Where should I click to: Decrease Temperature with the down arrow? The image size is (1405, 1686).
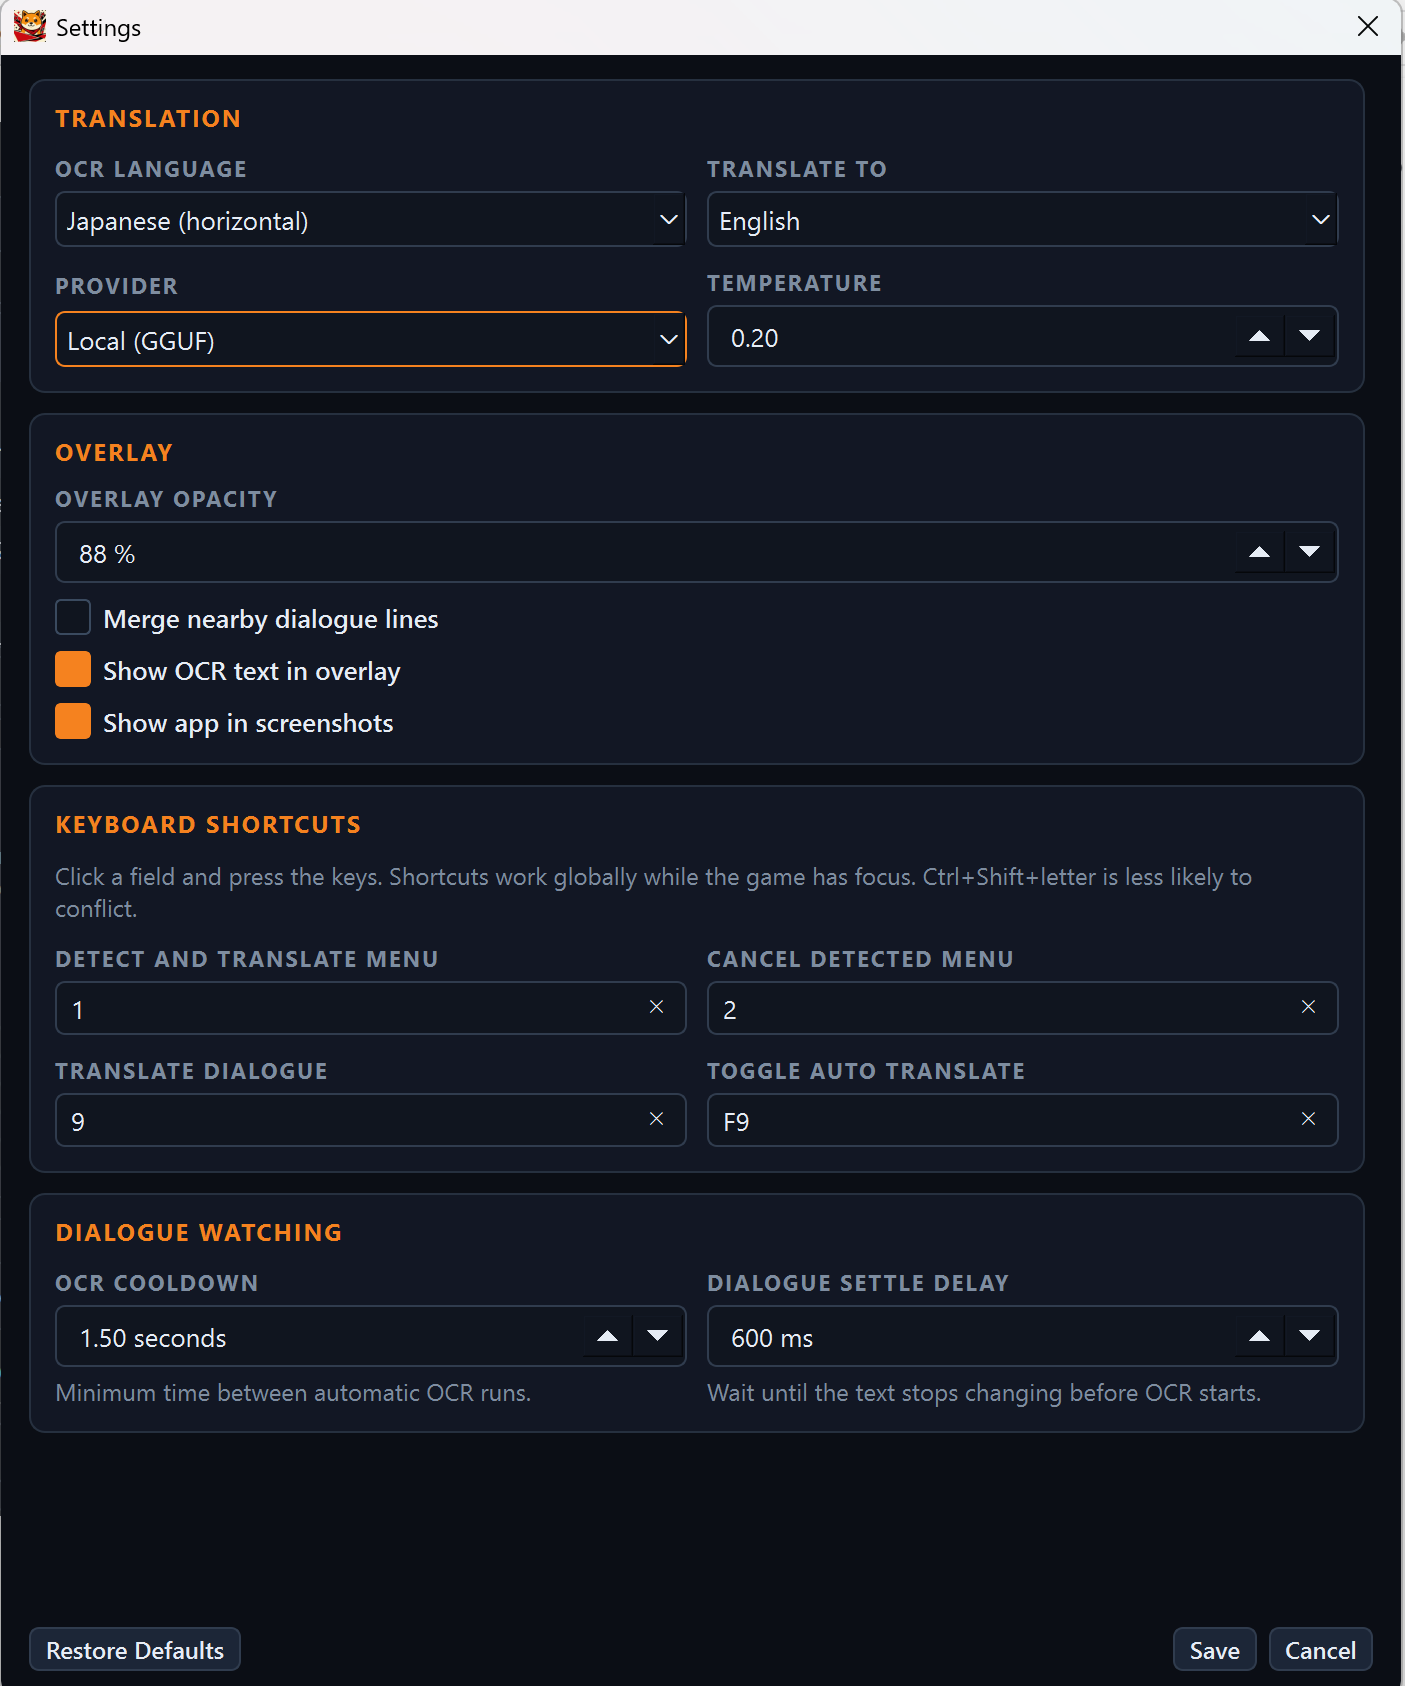[x=1309, y=336]
